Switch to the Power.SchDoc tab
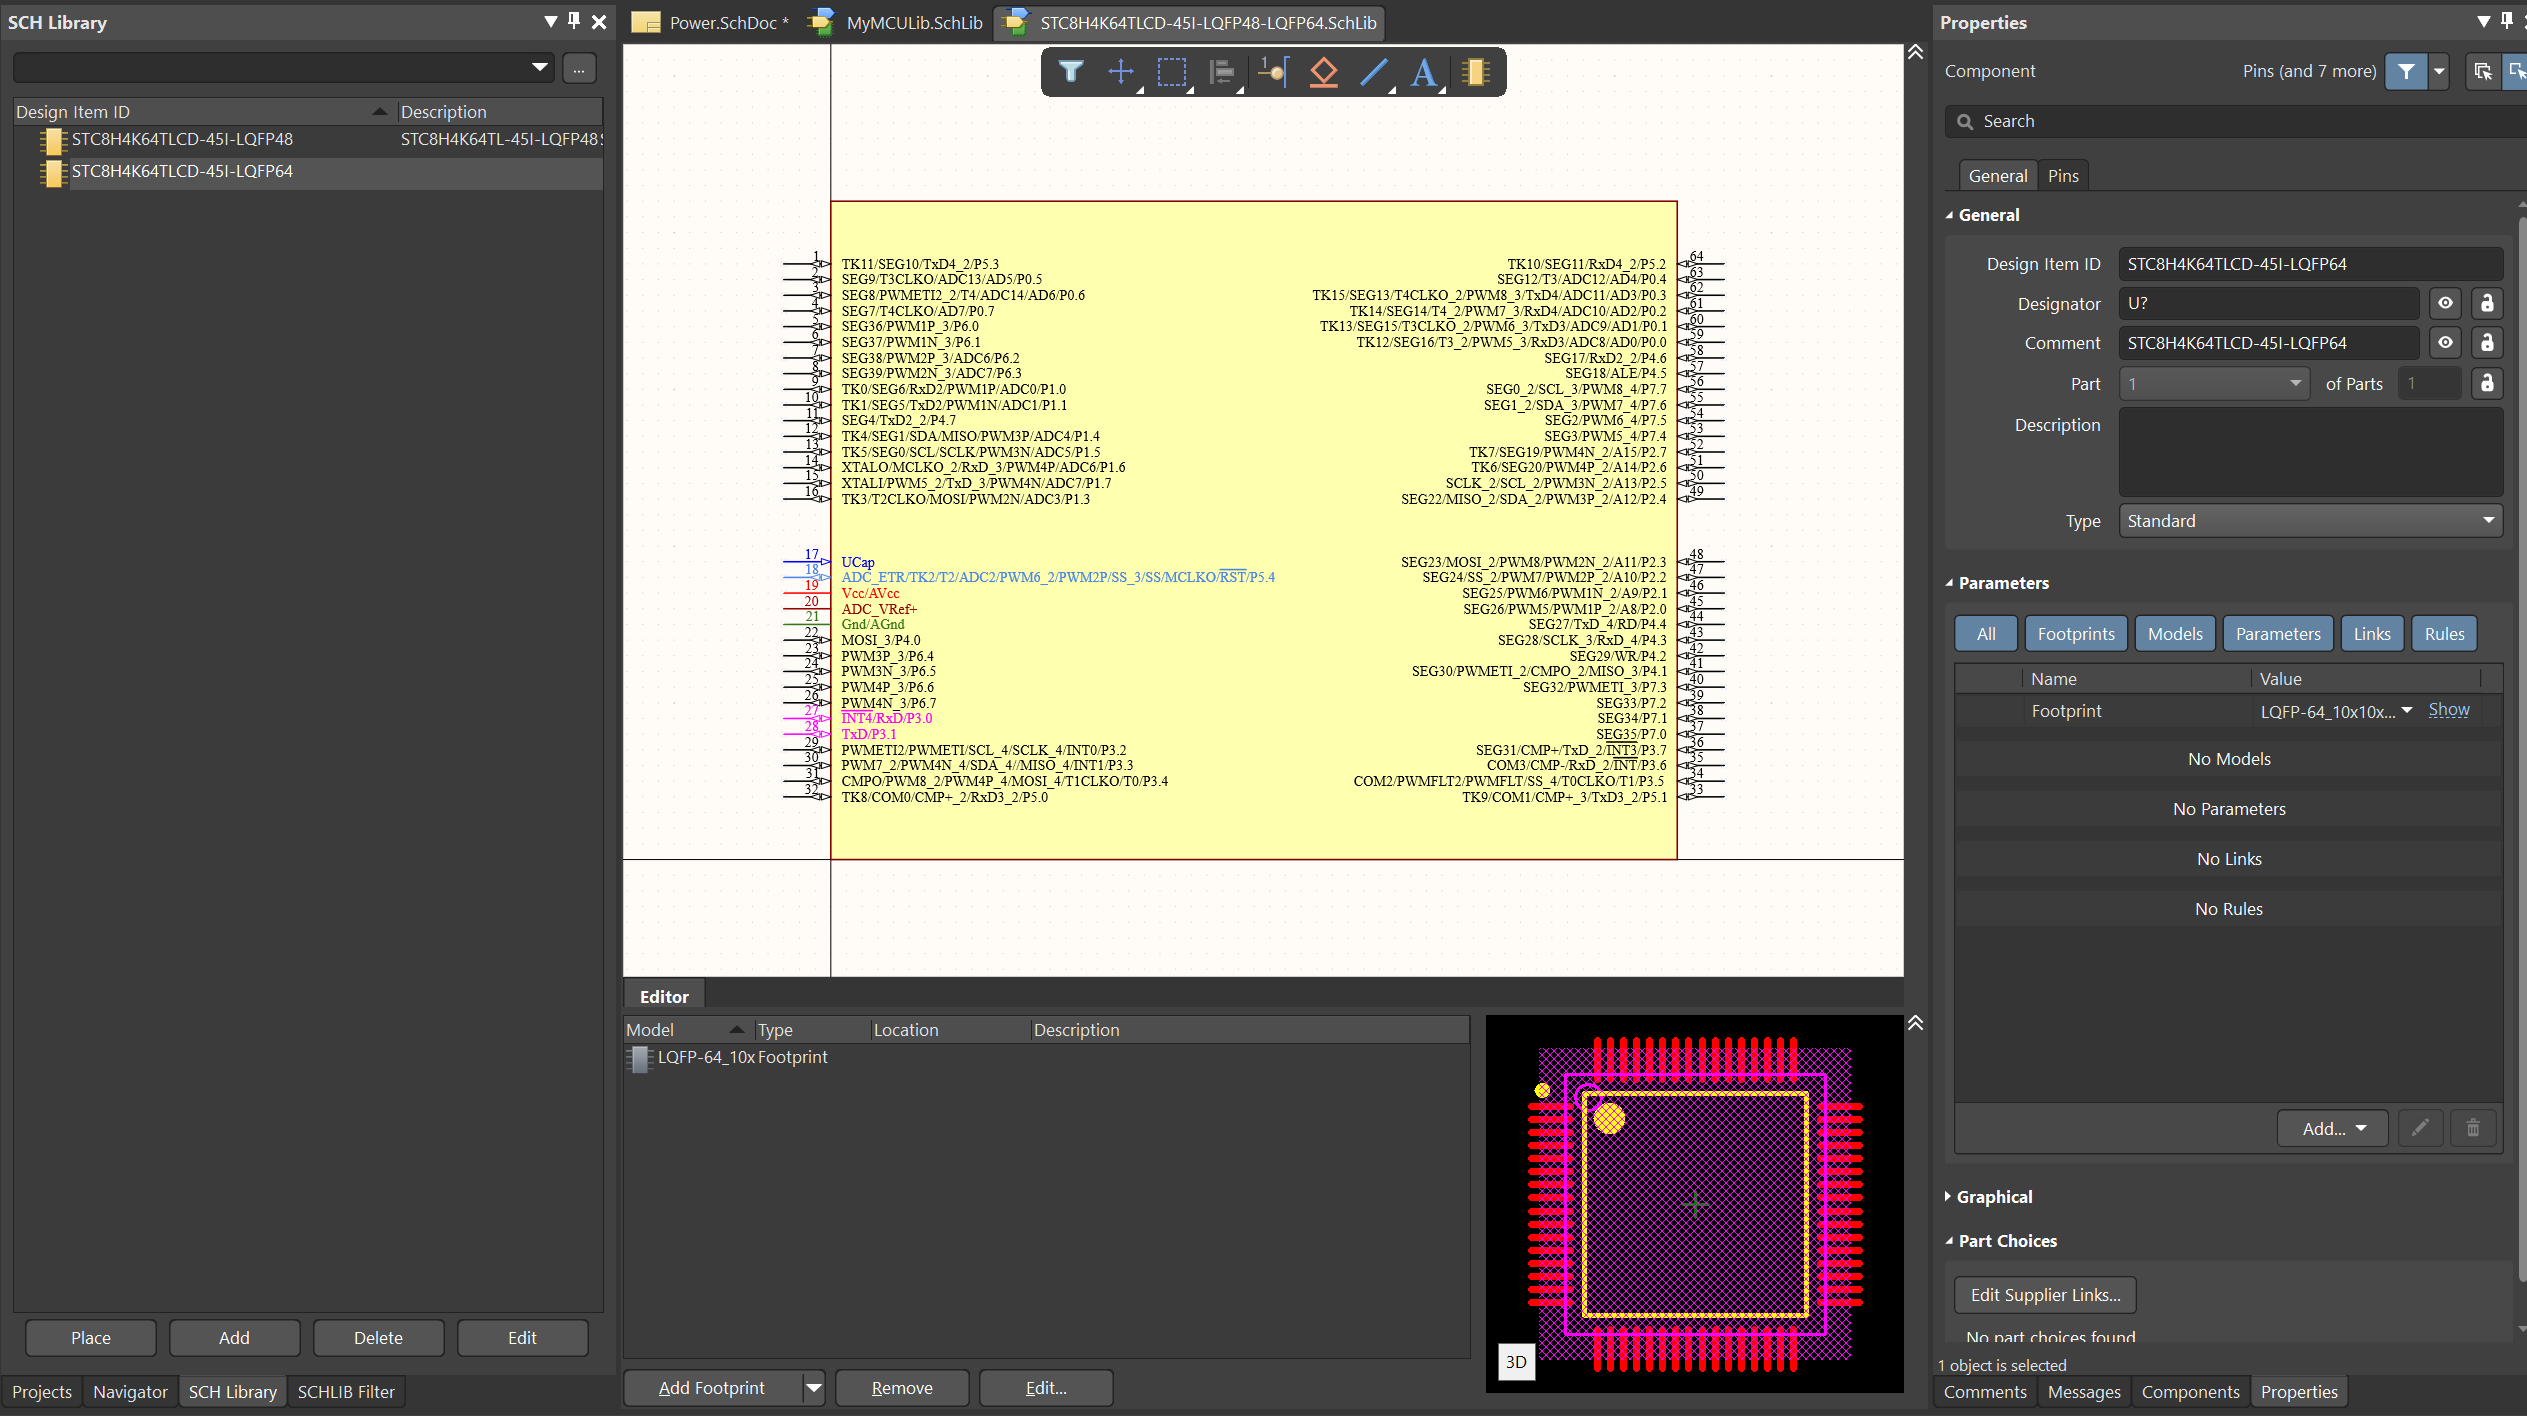This screenshot has width=2527, height=1416. tap(711, 22)
